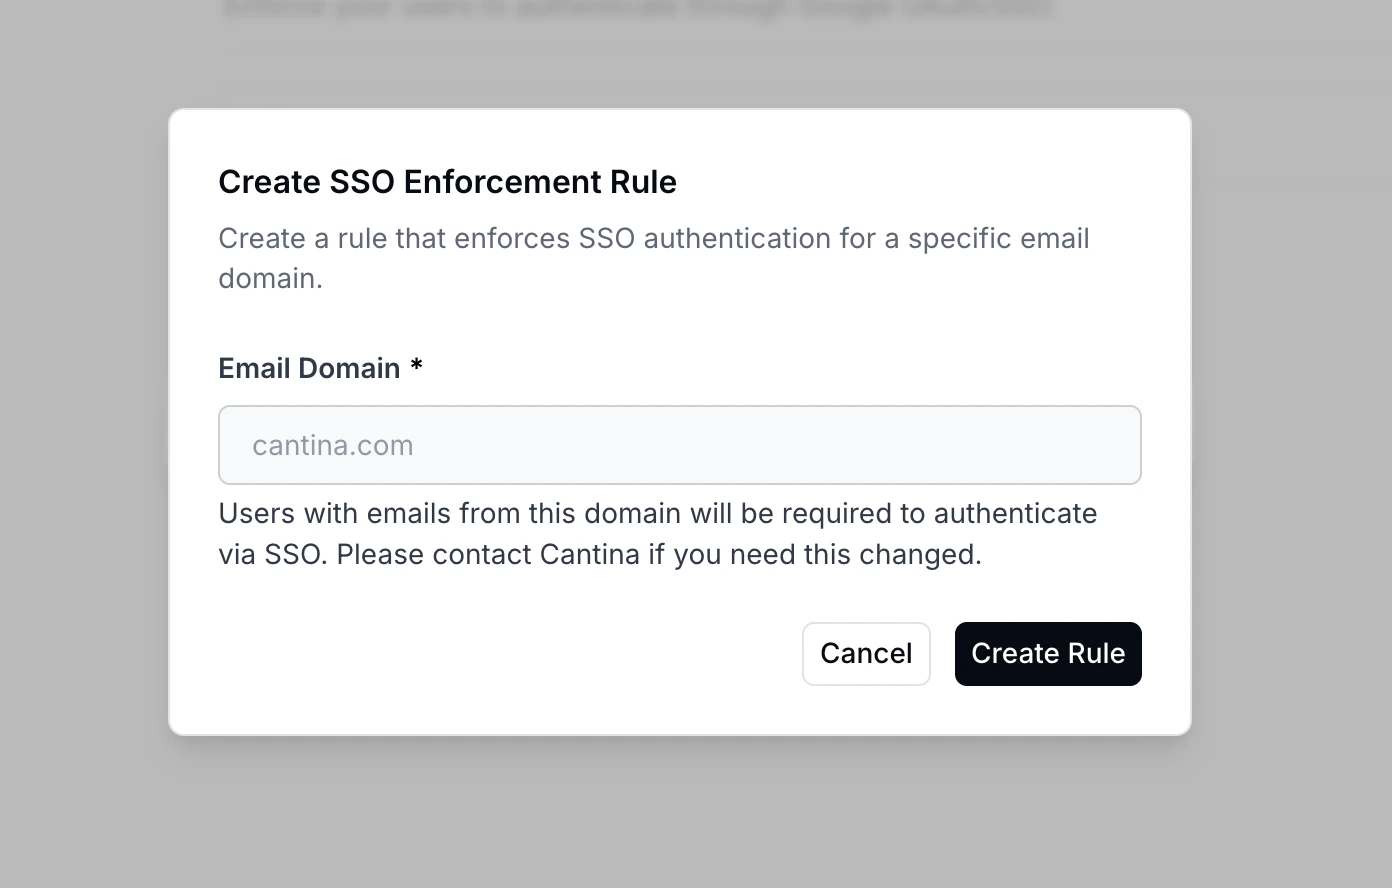Cancel the SSO enforcement rule dialog
The width and height of the screenshot is (1392, 888).
866,654
